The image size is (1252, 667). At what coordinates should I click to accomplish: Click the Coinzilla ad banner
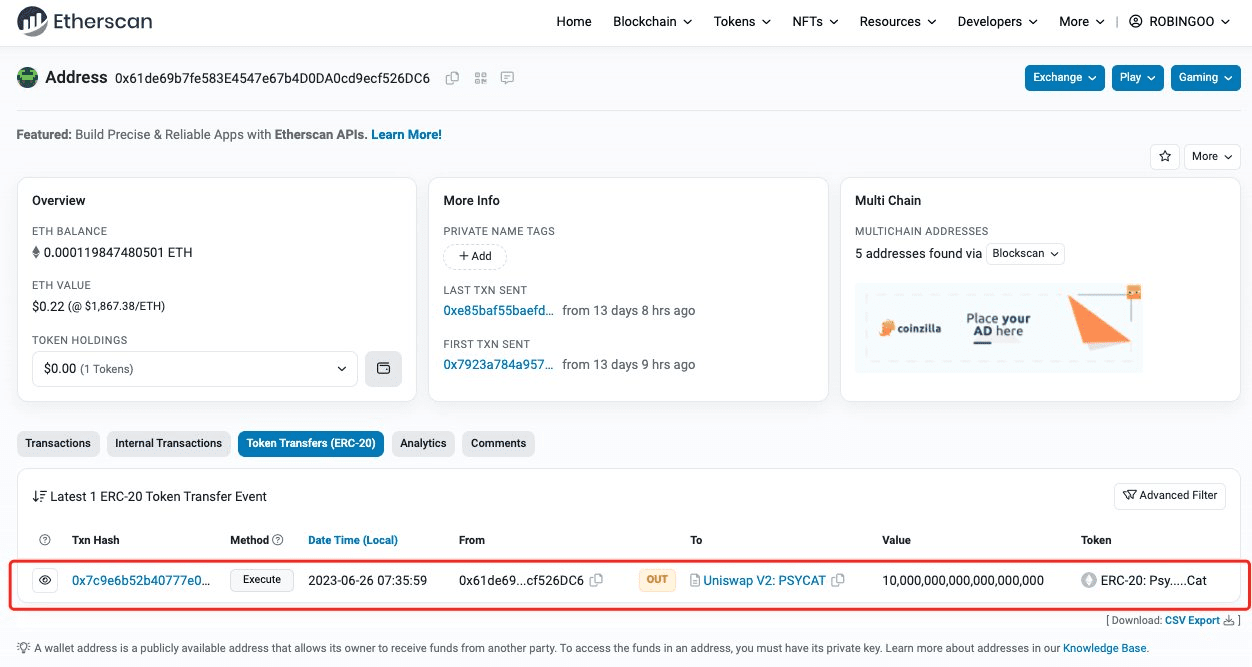point(998,327)
